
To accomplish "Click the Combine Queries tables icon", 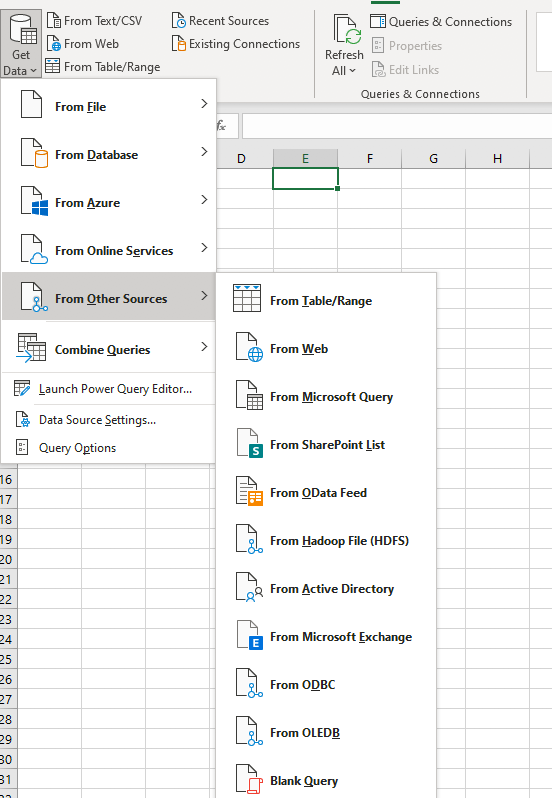I will [32, 348].
